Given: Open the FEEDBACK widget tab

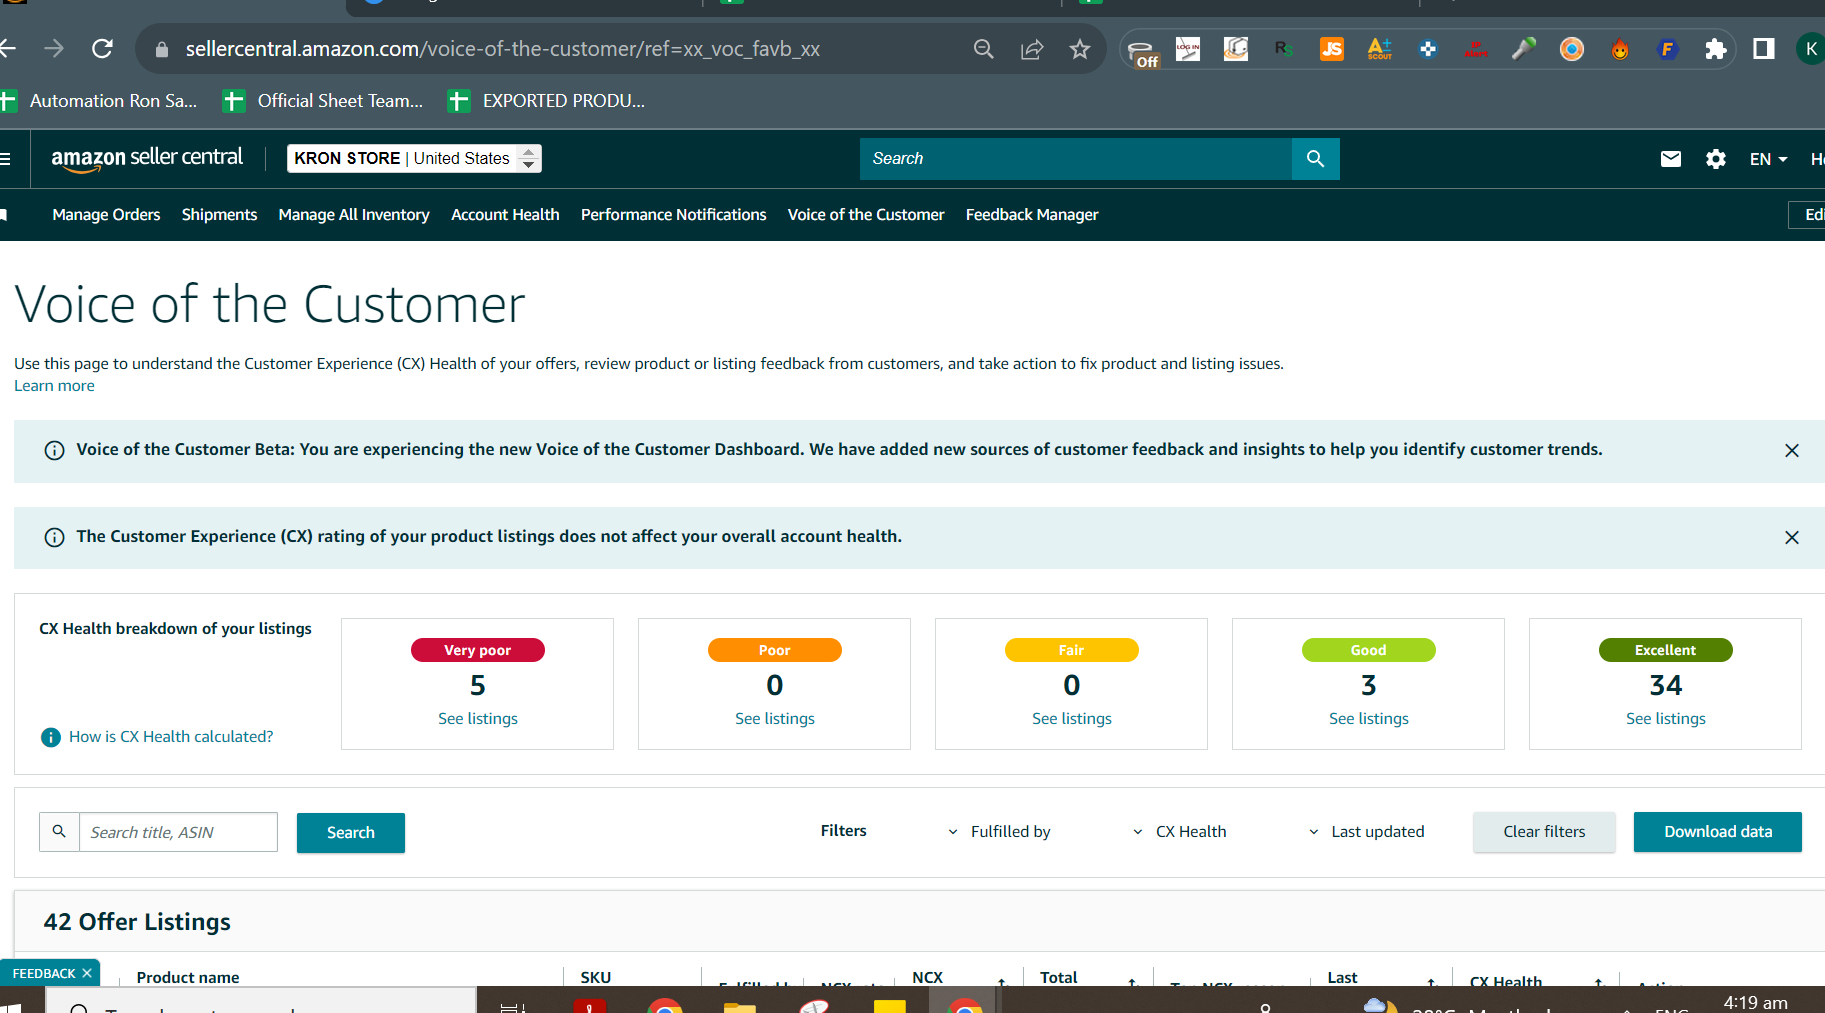Looking at the screenshot, I should [44, 973].
